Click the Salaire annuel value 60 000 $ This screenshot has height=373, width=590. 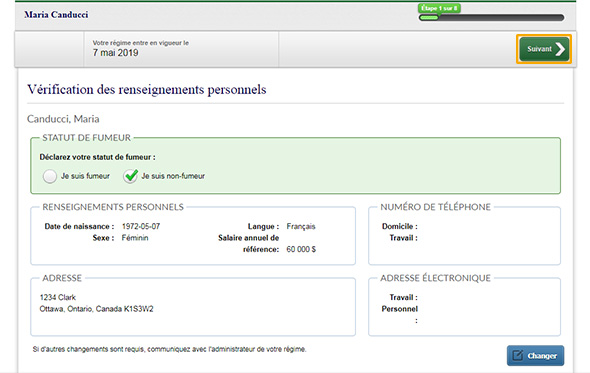click(x=301, y=249)
